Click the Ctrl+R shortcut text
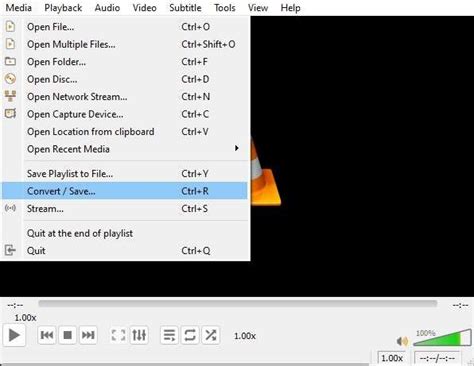The image size is (474, 366). click(195, 191)
